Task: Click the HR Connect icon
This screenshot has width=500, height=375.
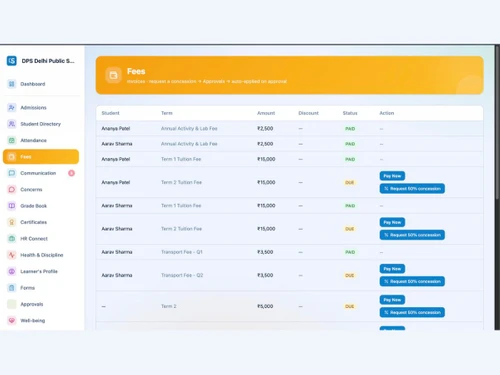Action: [12, 239]
